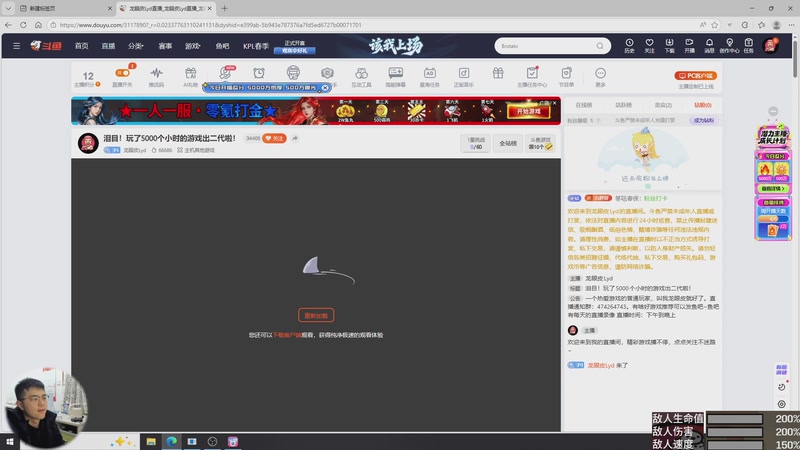Open the 关注 heart icon in header

click(649, 46)
